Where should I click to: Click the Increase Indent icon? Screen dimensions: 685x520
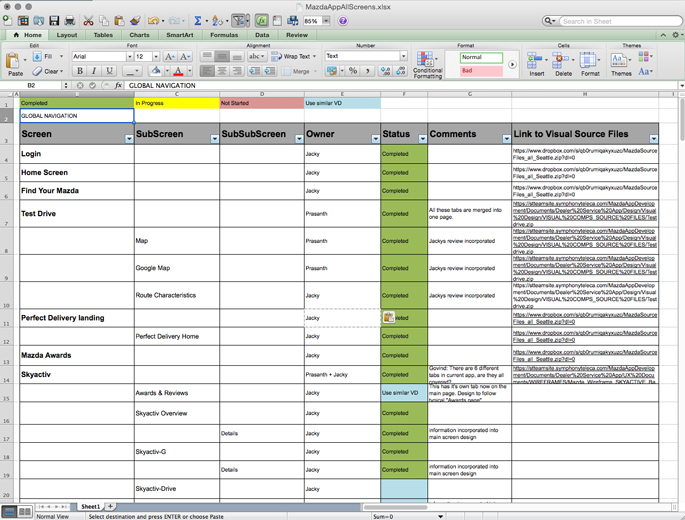click(x=270, y=71)
